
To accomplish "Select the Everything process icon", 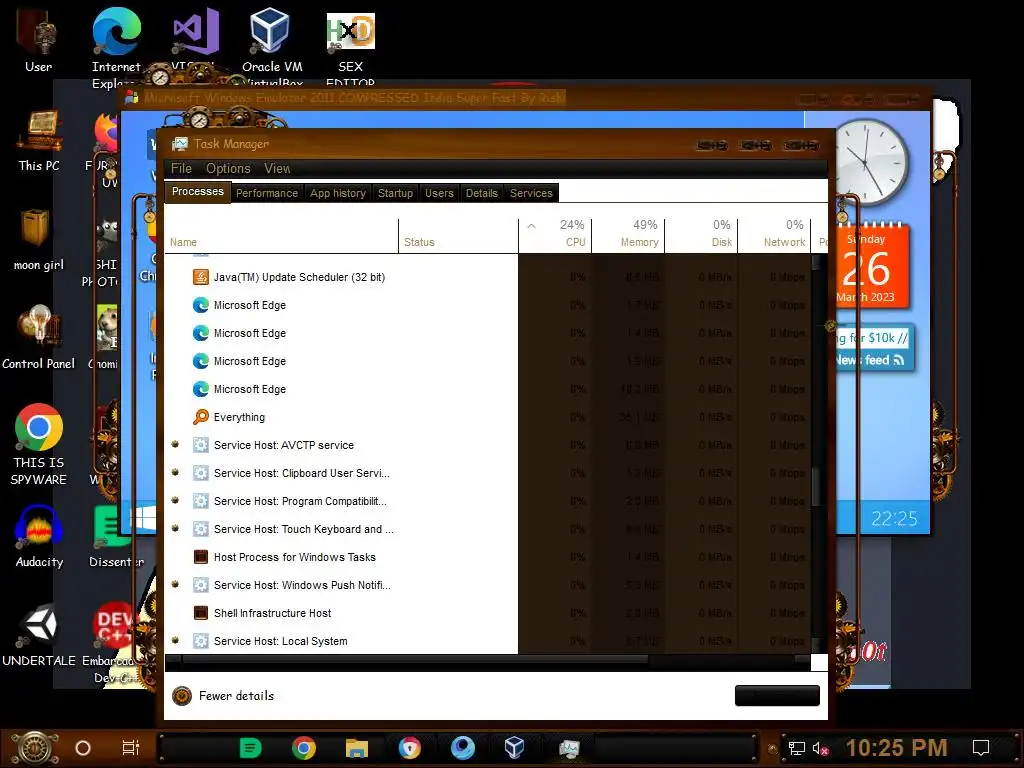I will 200,417.
